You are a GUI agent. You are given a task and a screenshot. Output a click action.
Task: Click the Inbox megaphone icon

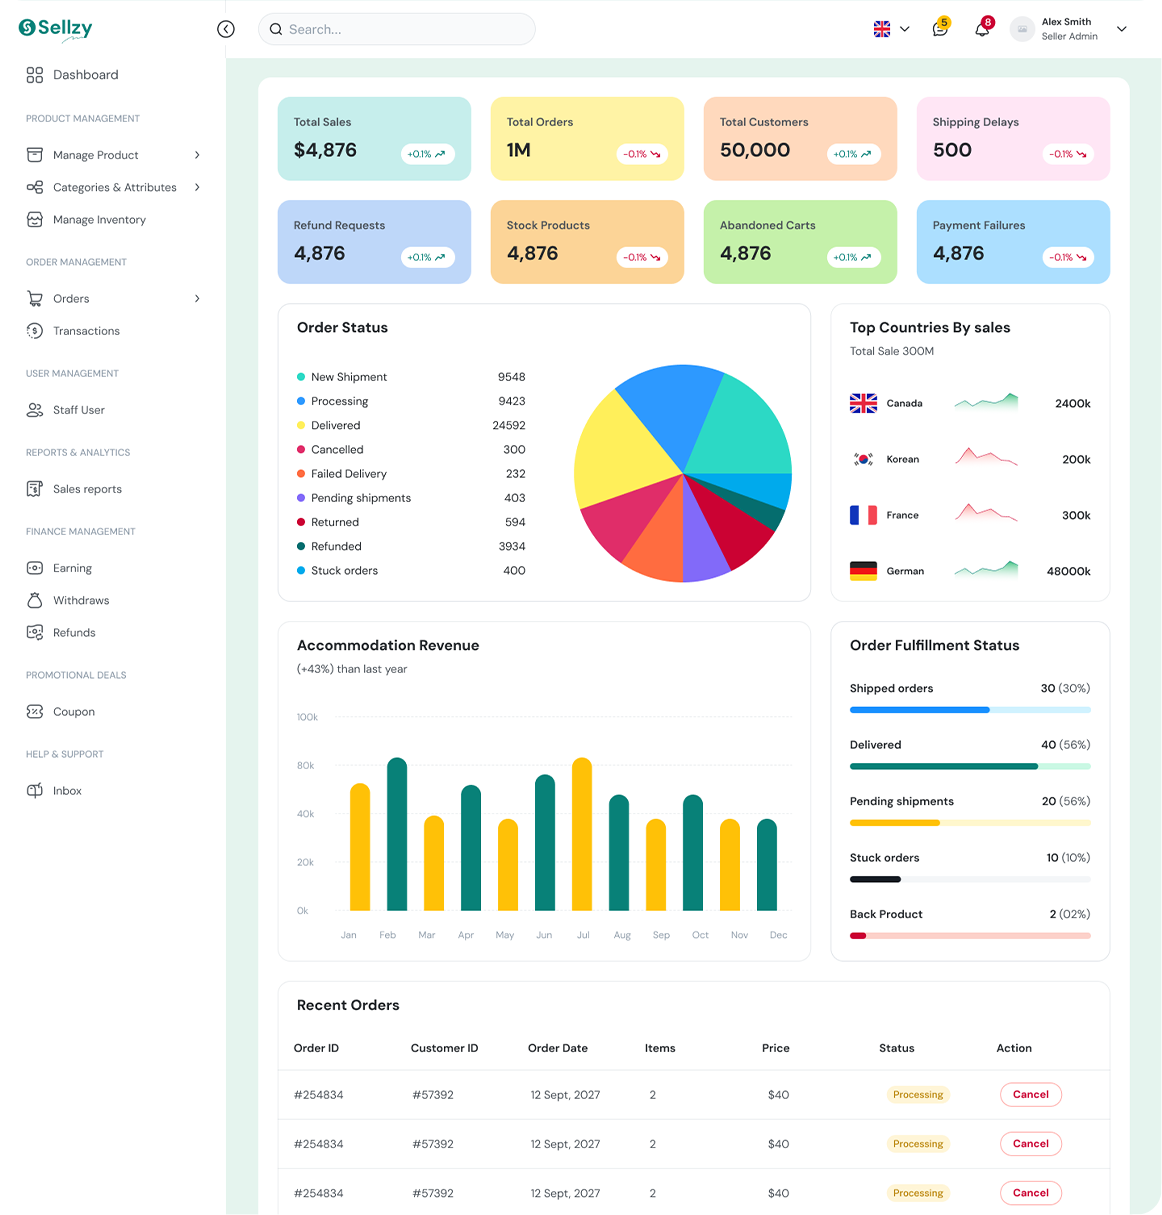pyautogui.click(x=35, y=791)
